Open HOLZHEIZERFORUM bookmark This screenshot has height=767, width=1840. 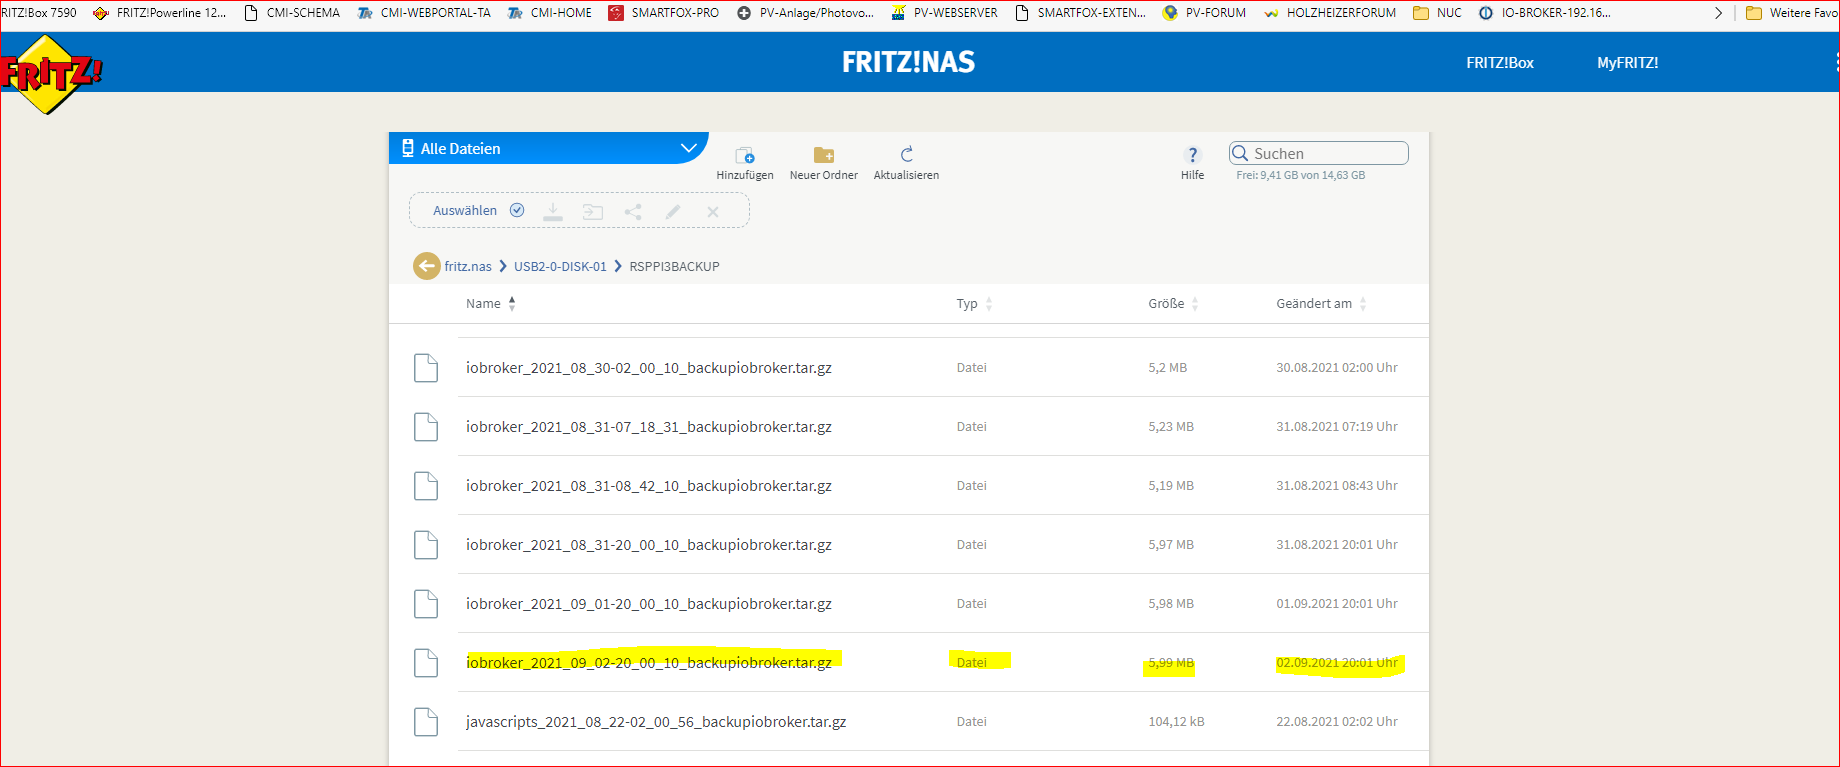(1330, 13)
